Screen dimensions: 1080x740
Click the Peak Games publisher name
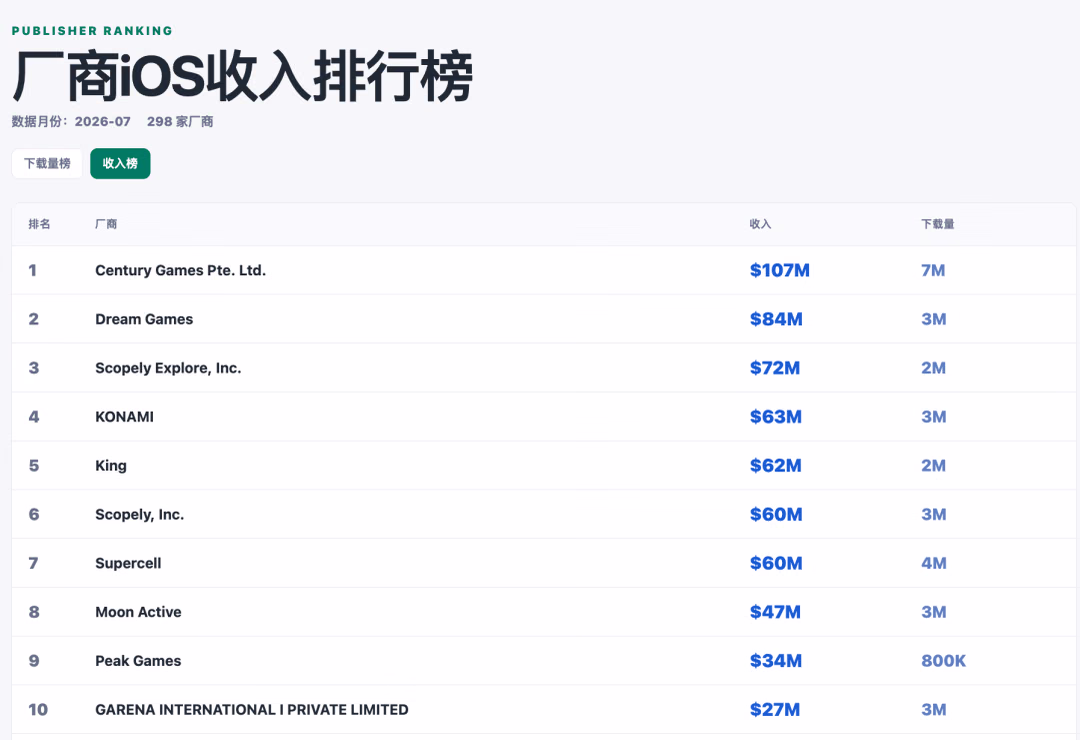point(138,661)
